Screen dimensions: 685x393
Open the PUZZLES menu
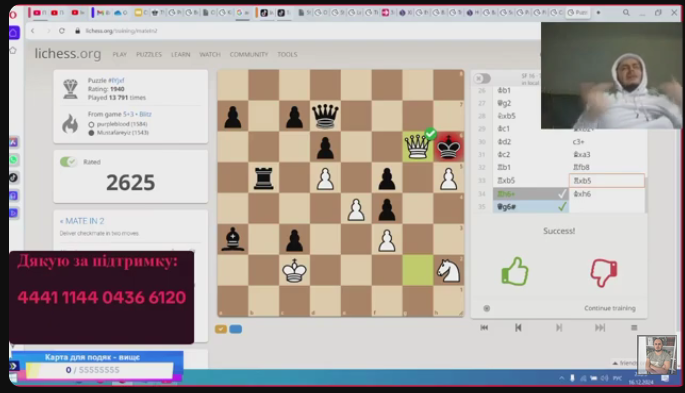[x=149, y=55]
